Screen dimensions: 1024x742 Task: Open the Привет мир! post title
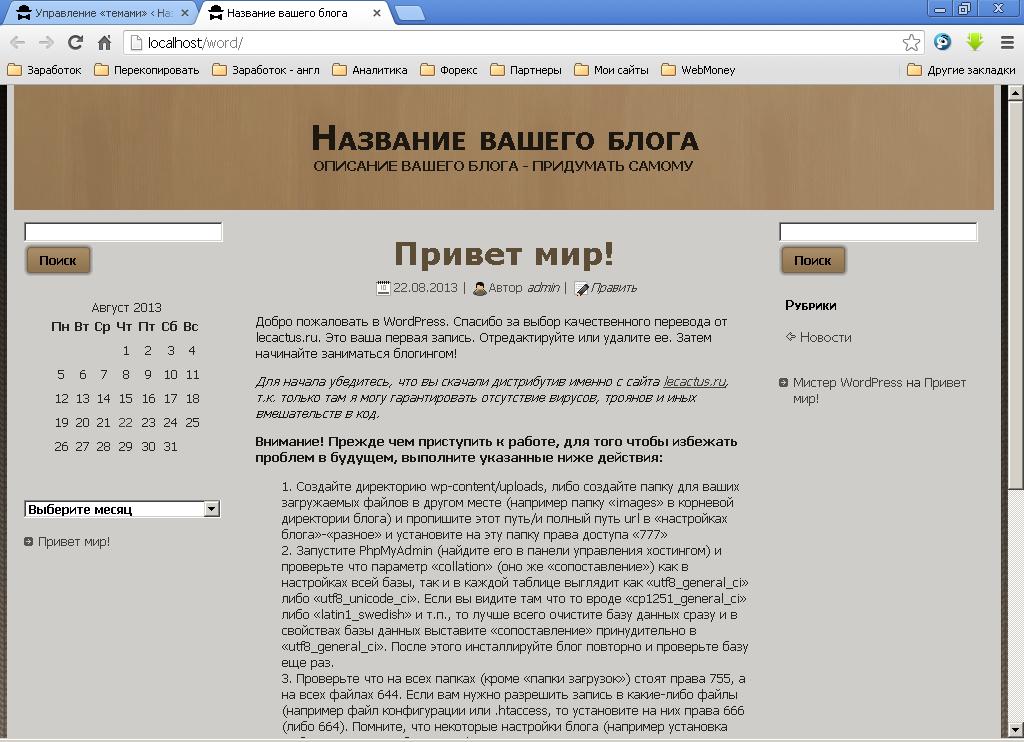point(504,254)
